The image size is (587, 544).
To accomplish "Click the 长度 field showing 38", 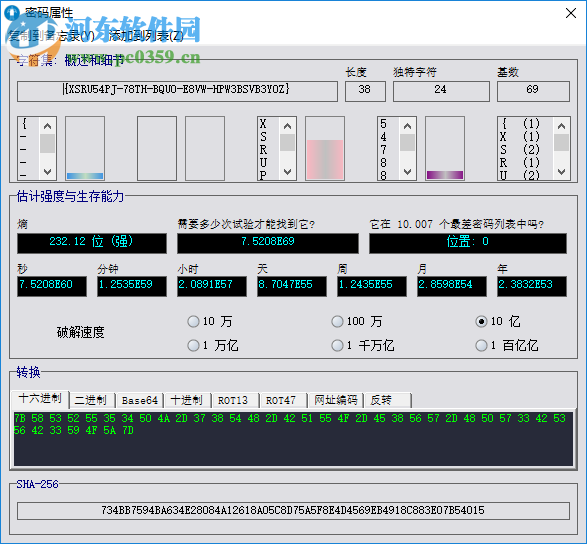I will [x=365, y=91].
